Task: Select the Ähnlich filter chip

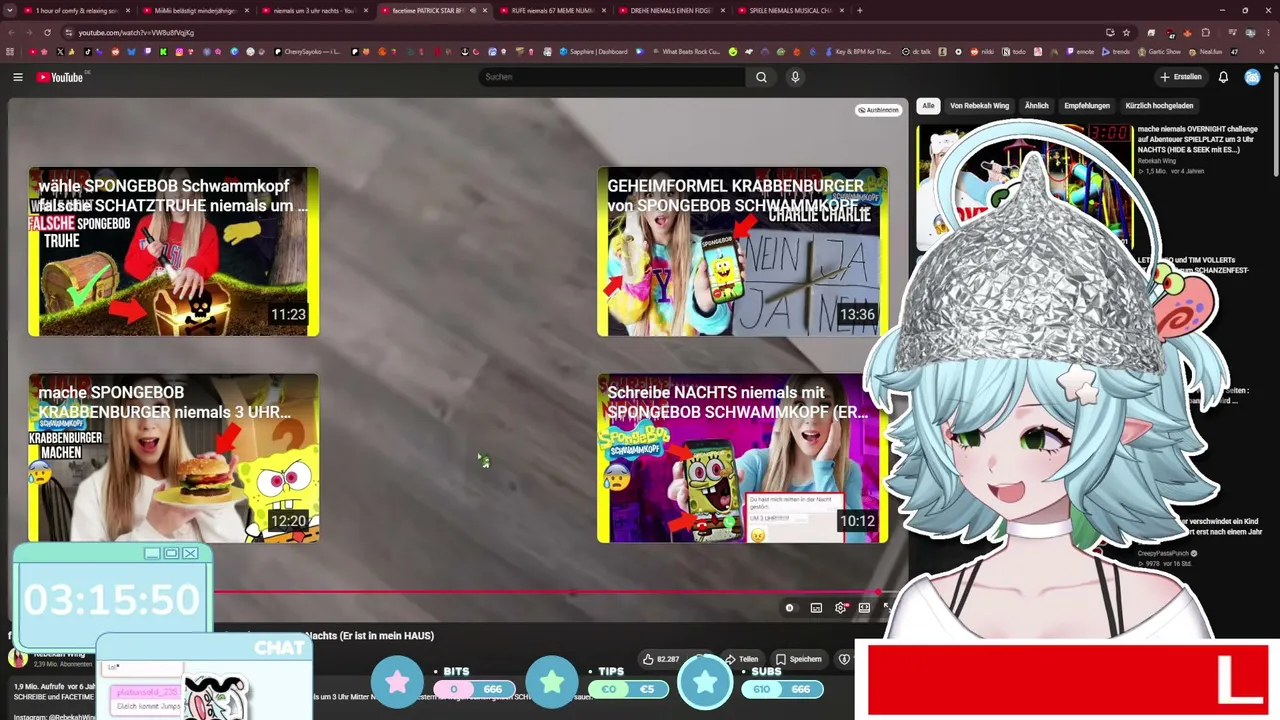Action: pyautogui.click(x=1036, y=106)
